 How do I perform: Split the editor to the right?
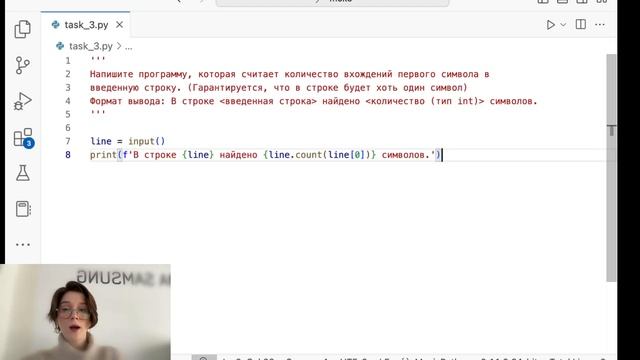(x=580, y=24)
